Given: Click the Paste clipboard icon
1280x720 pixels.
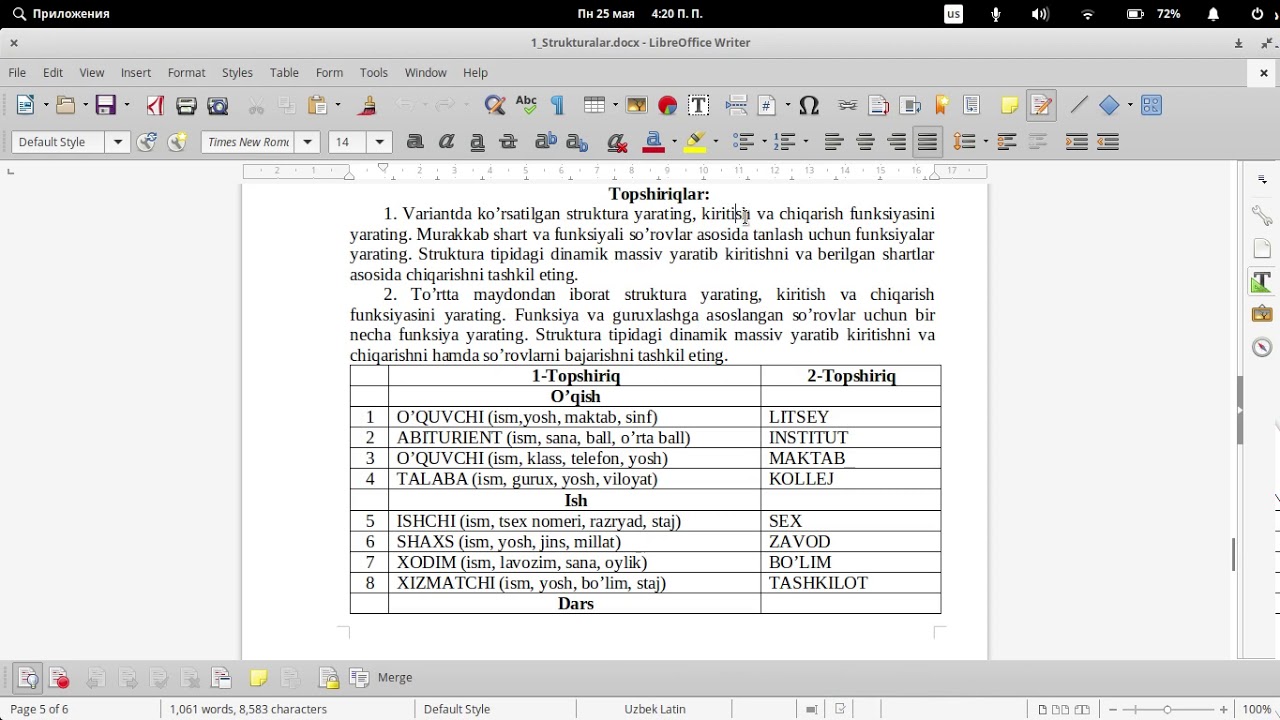Looking at the screenshot, I should tap(318, 105).
